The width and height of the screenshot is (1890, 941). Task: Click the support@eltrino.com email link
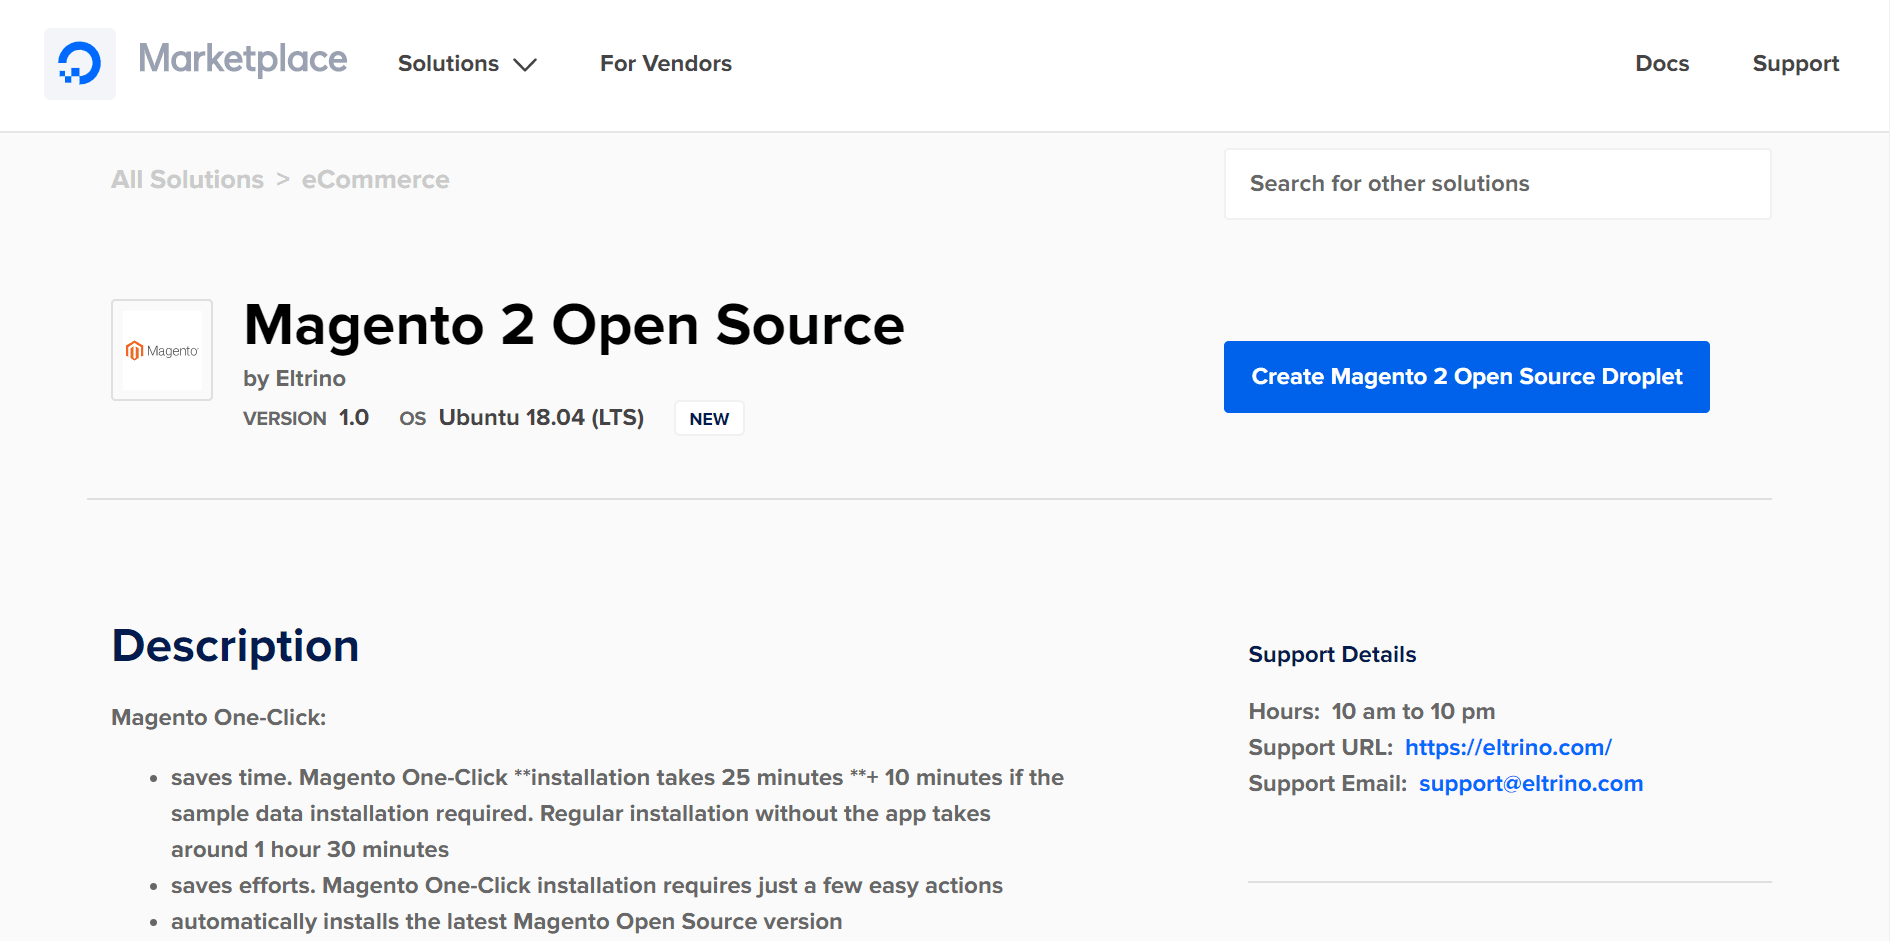[1530, 784]
